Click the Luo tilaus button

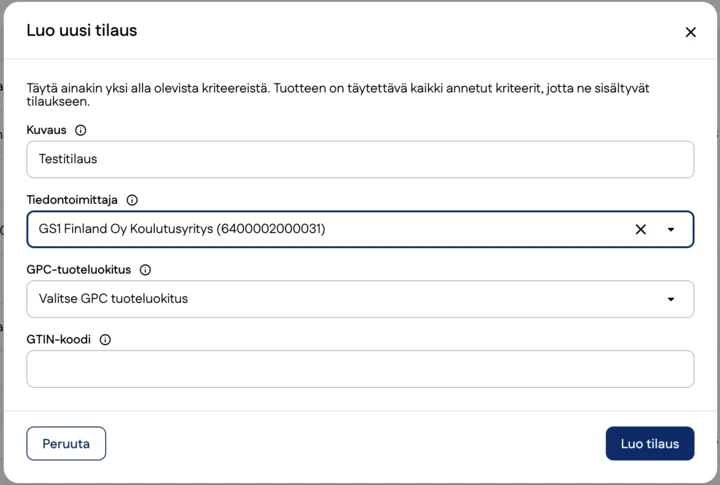(650, 444)
